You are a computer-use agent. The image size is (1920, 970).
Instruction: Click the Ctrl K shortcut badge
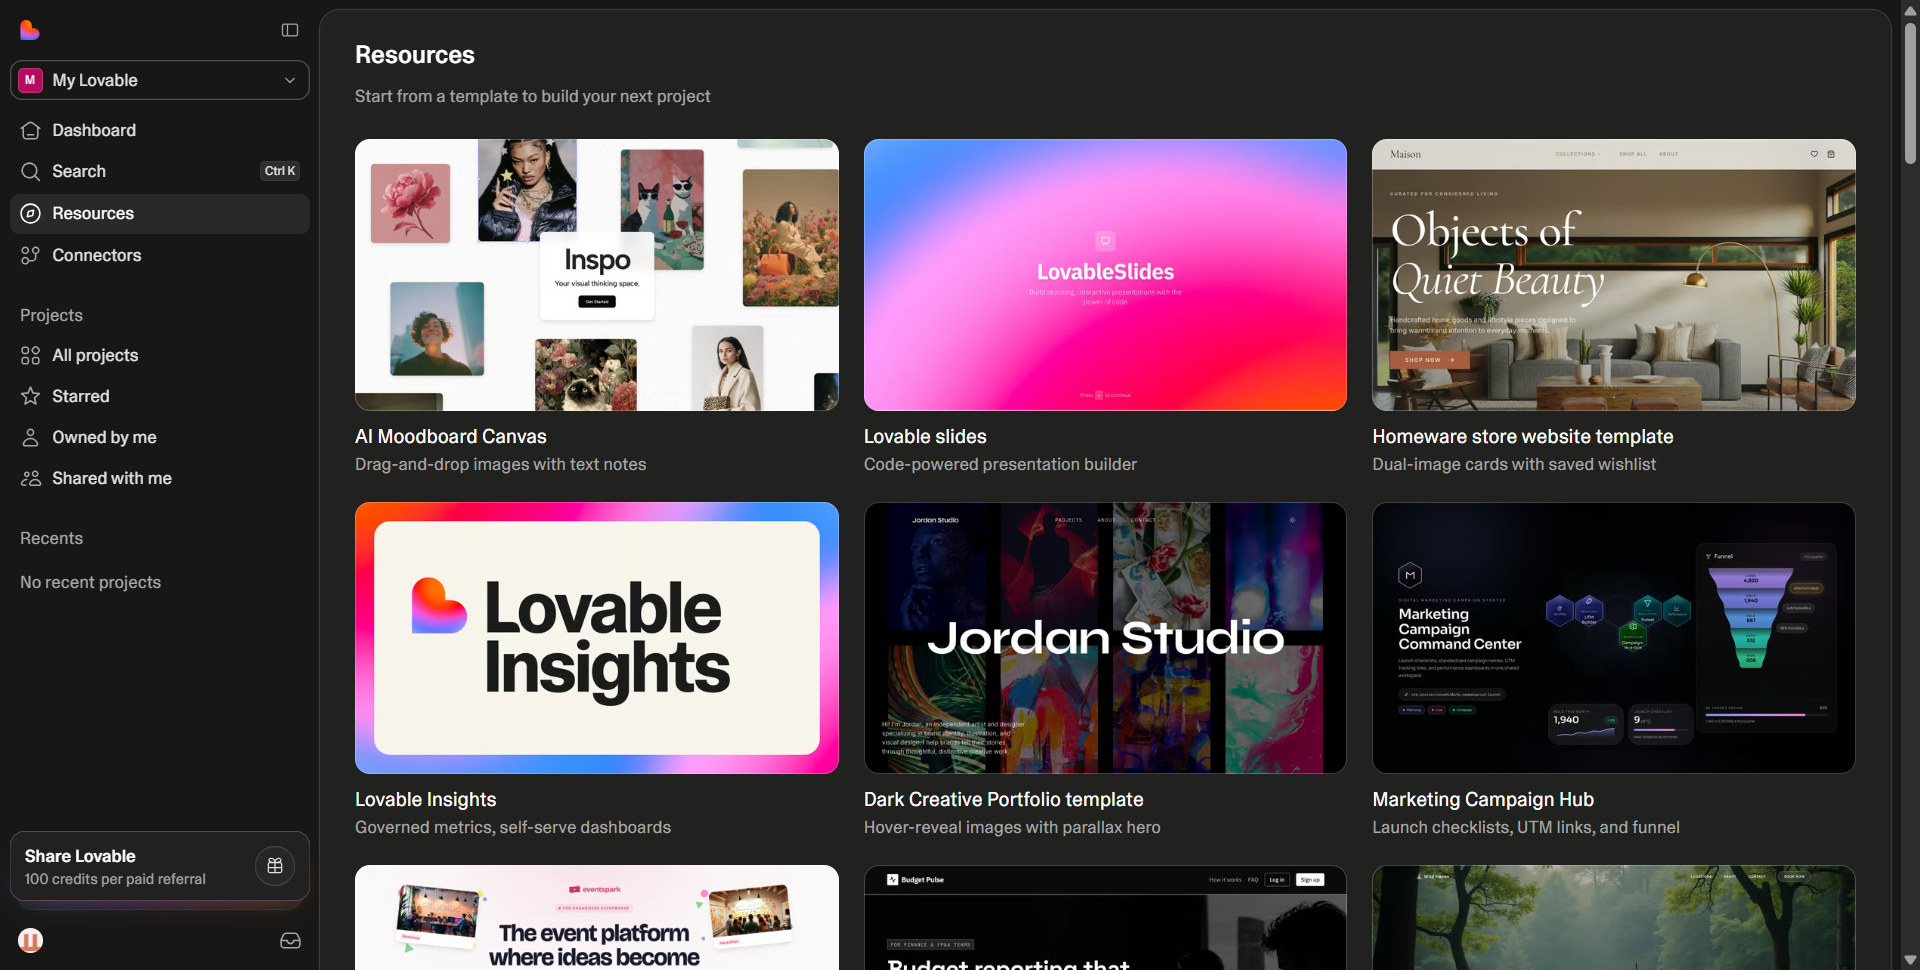point(280,171)
